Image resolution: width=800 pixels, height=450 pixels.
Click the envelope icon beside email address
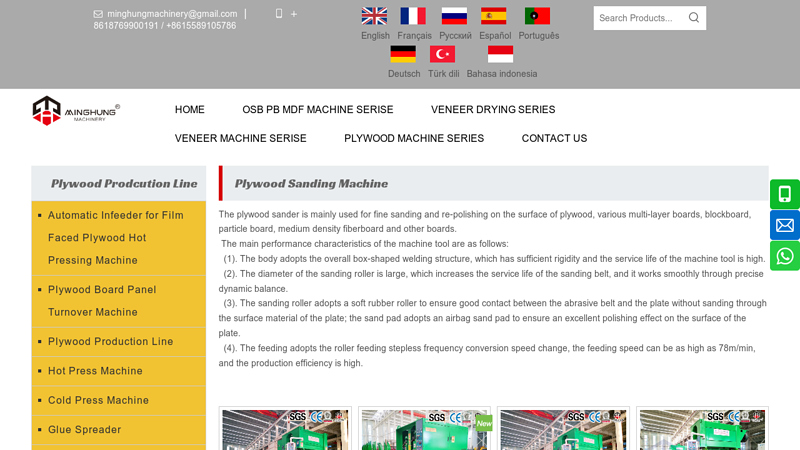coord(98,14)
